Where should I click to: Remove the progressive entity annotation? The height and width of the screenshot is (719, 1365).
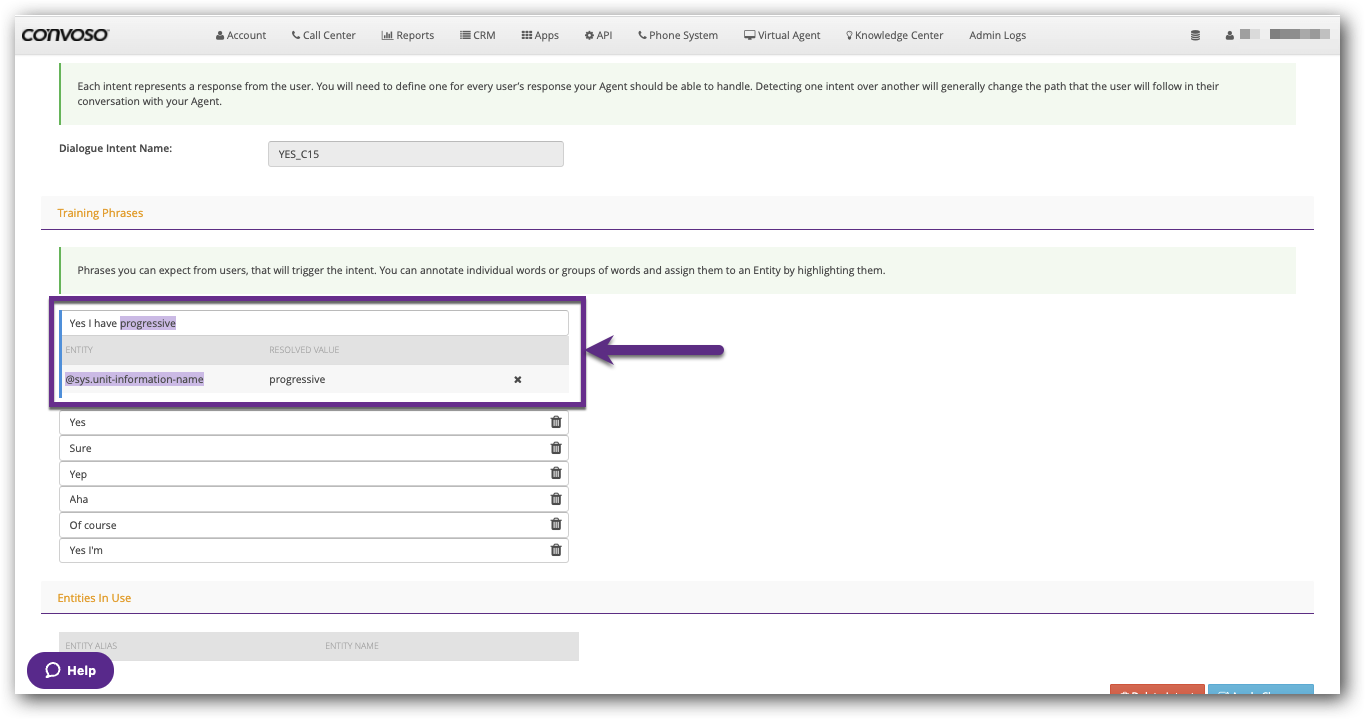(518, 380)
